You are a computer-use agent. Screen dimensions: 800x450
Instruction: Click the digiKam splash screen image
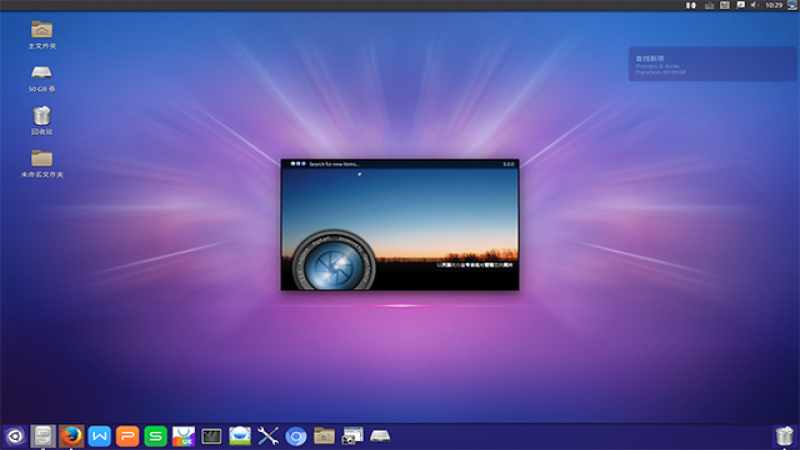[400, 225]
